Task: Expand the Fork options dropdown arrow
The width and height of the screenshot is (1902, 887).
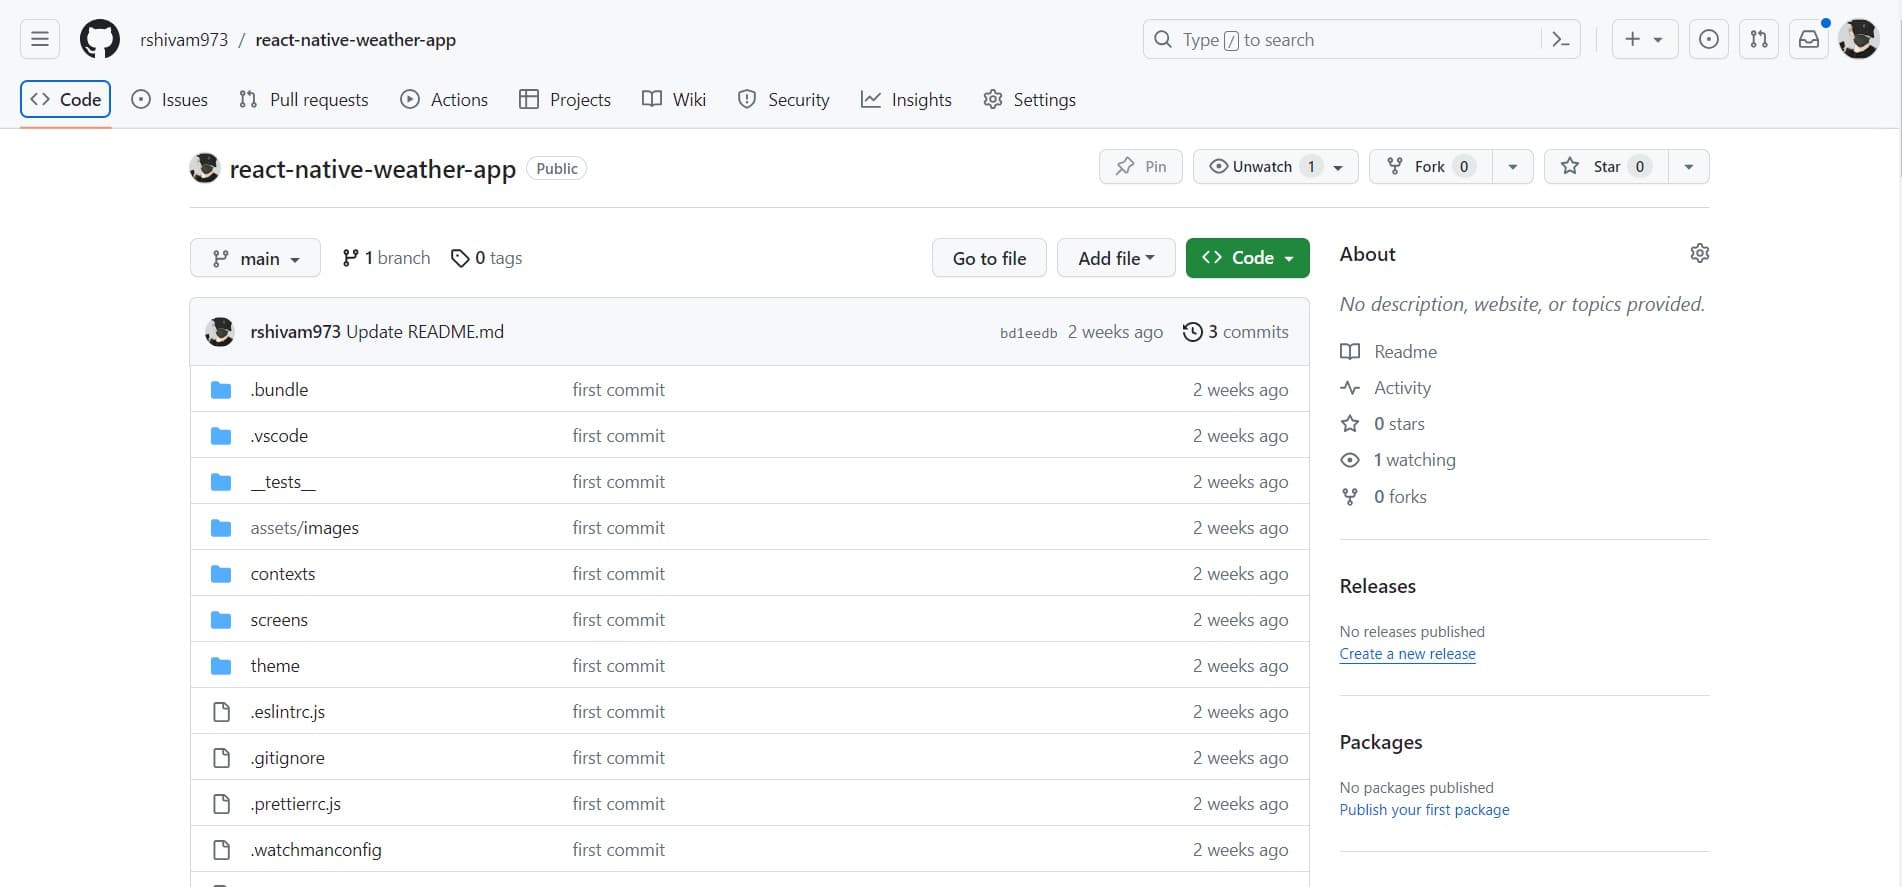Action: pos(1513,166)
